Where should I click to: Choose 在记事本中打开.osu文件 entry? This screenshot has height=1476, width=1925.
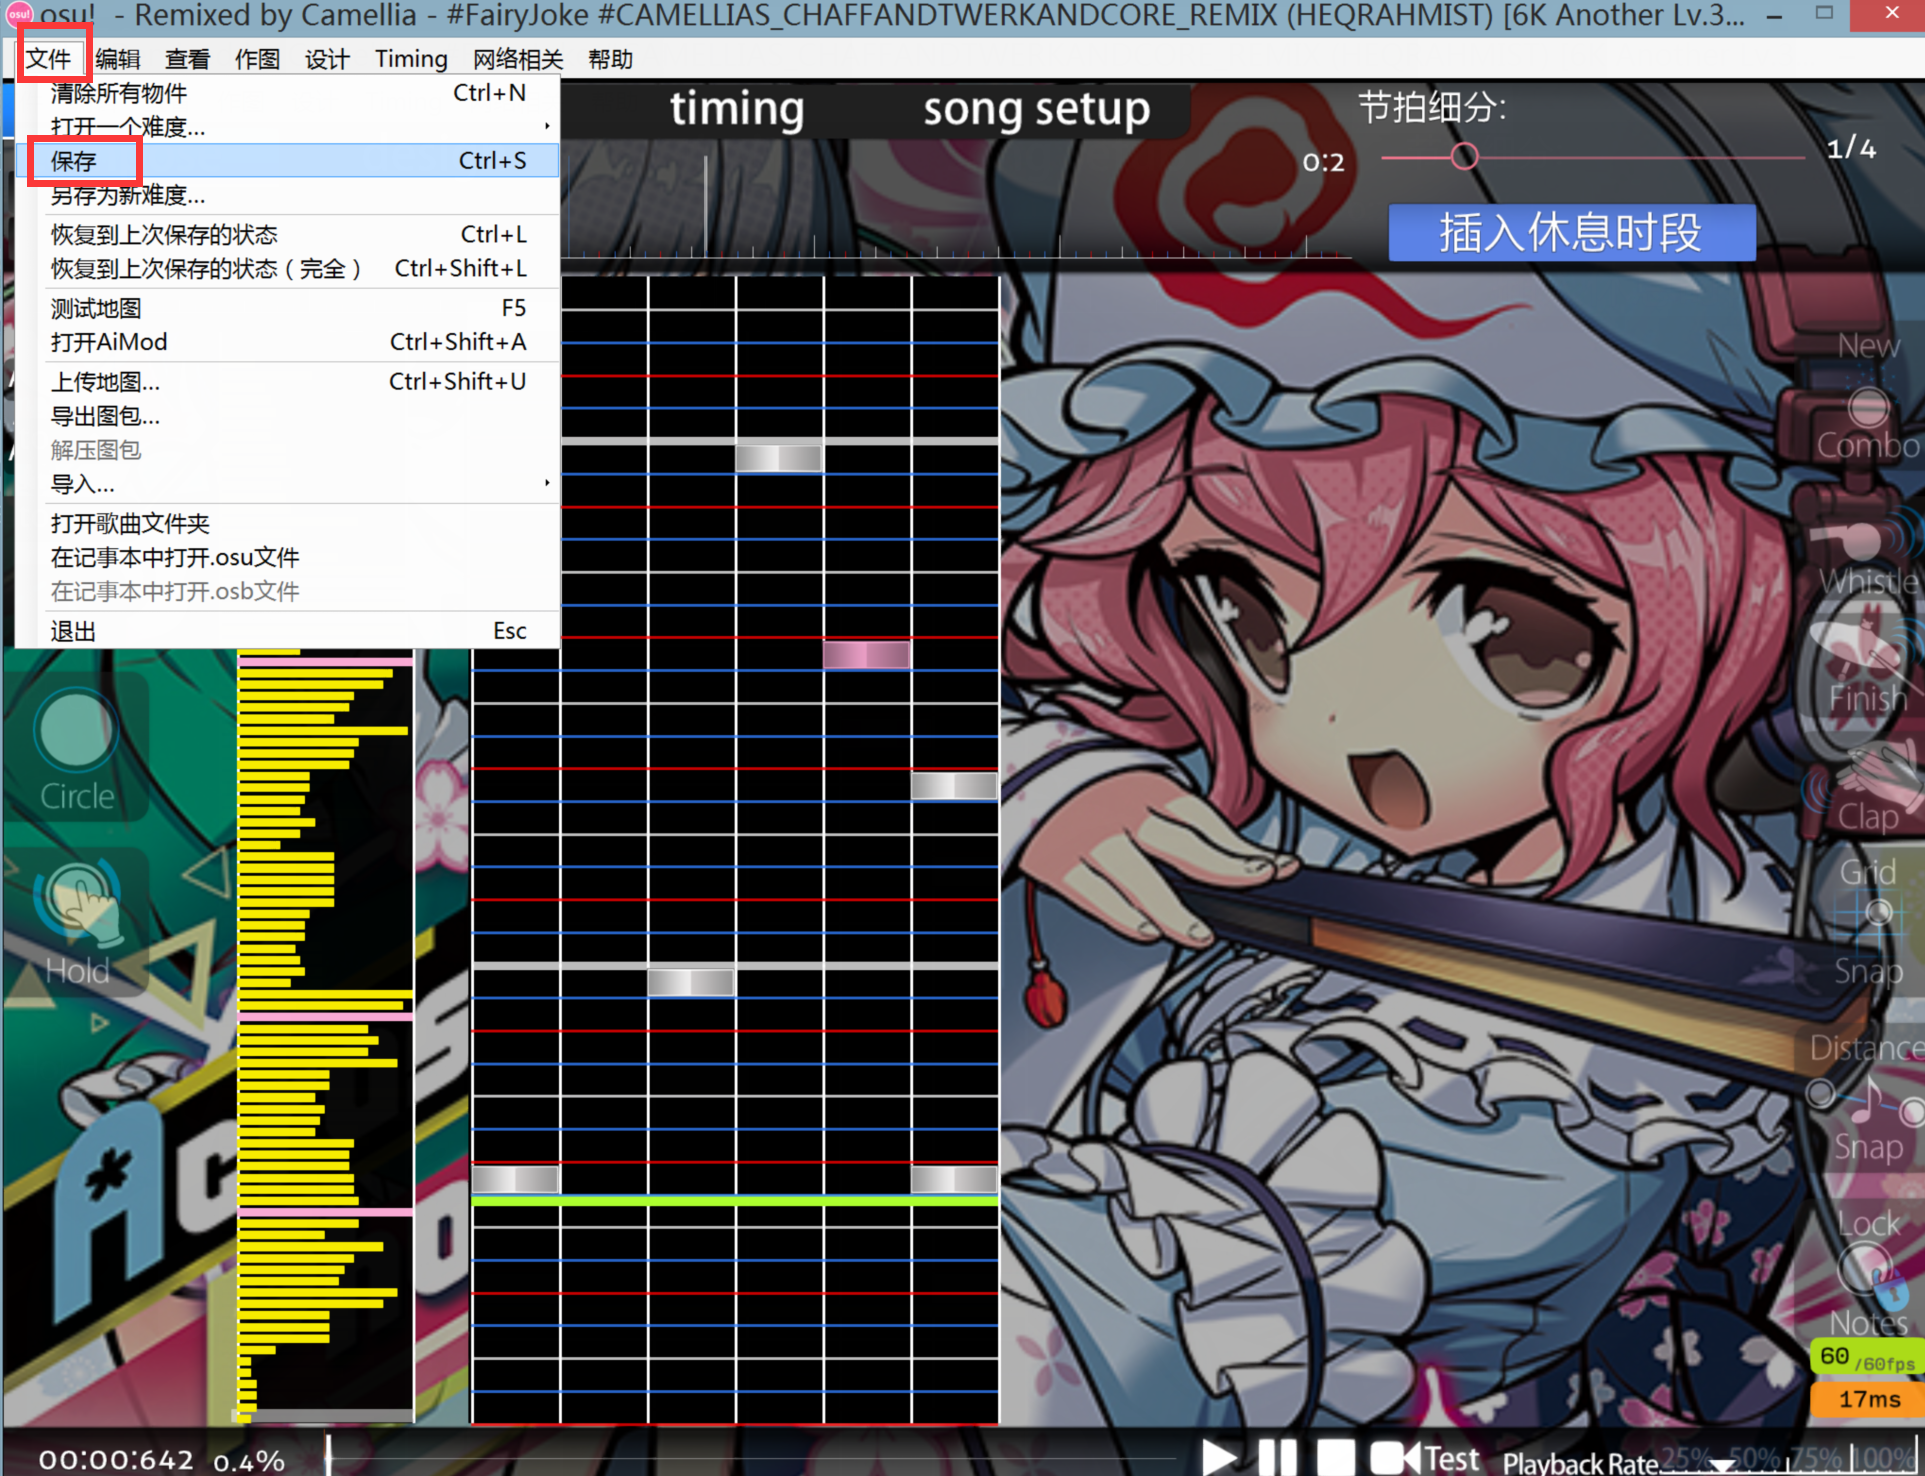tap(288, 557)
